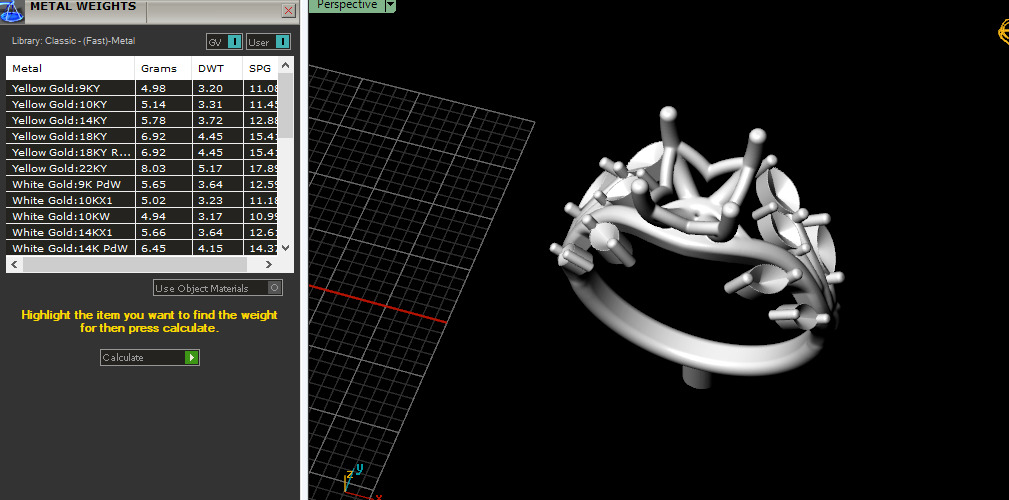
Task: Select the Yellow Gold:18KY row
Action: coord(142,136)
